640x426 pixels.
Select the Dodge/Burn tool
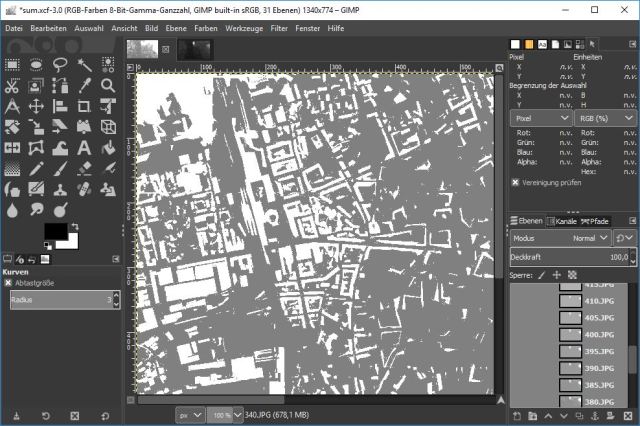60,210
